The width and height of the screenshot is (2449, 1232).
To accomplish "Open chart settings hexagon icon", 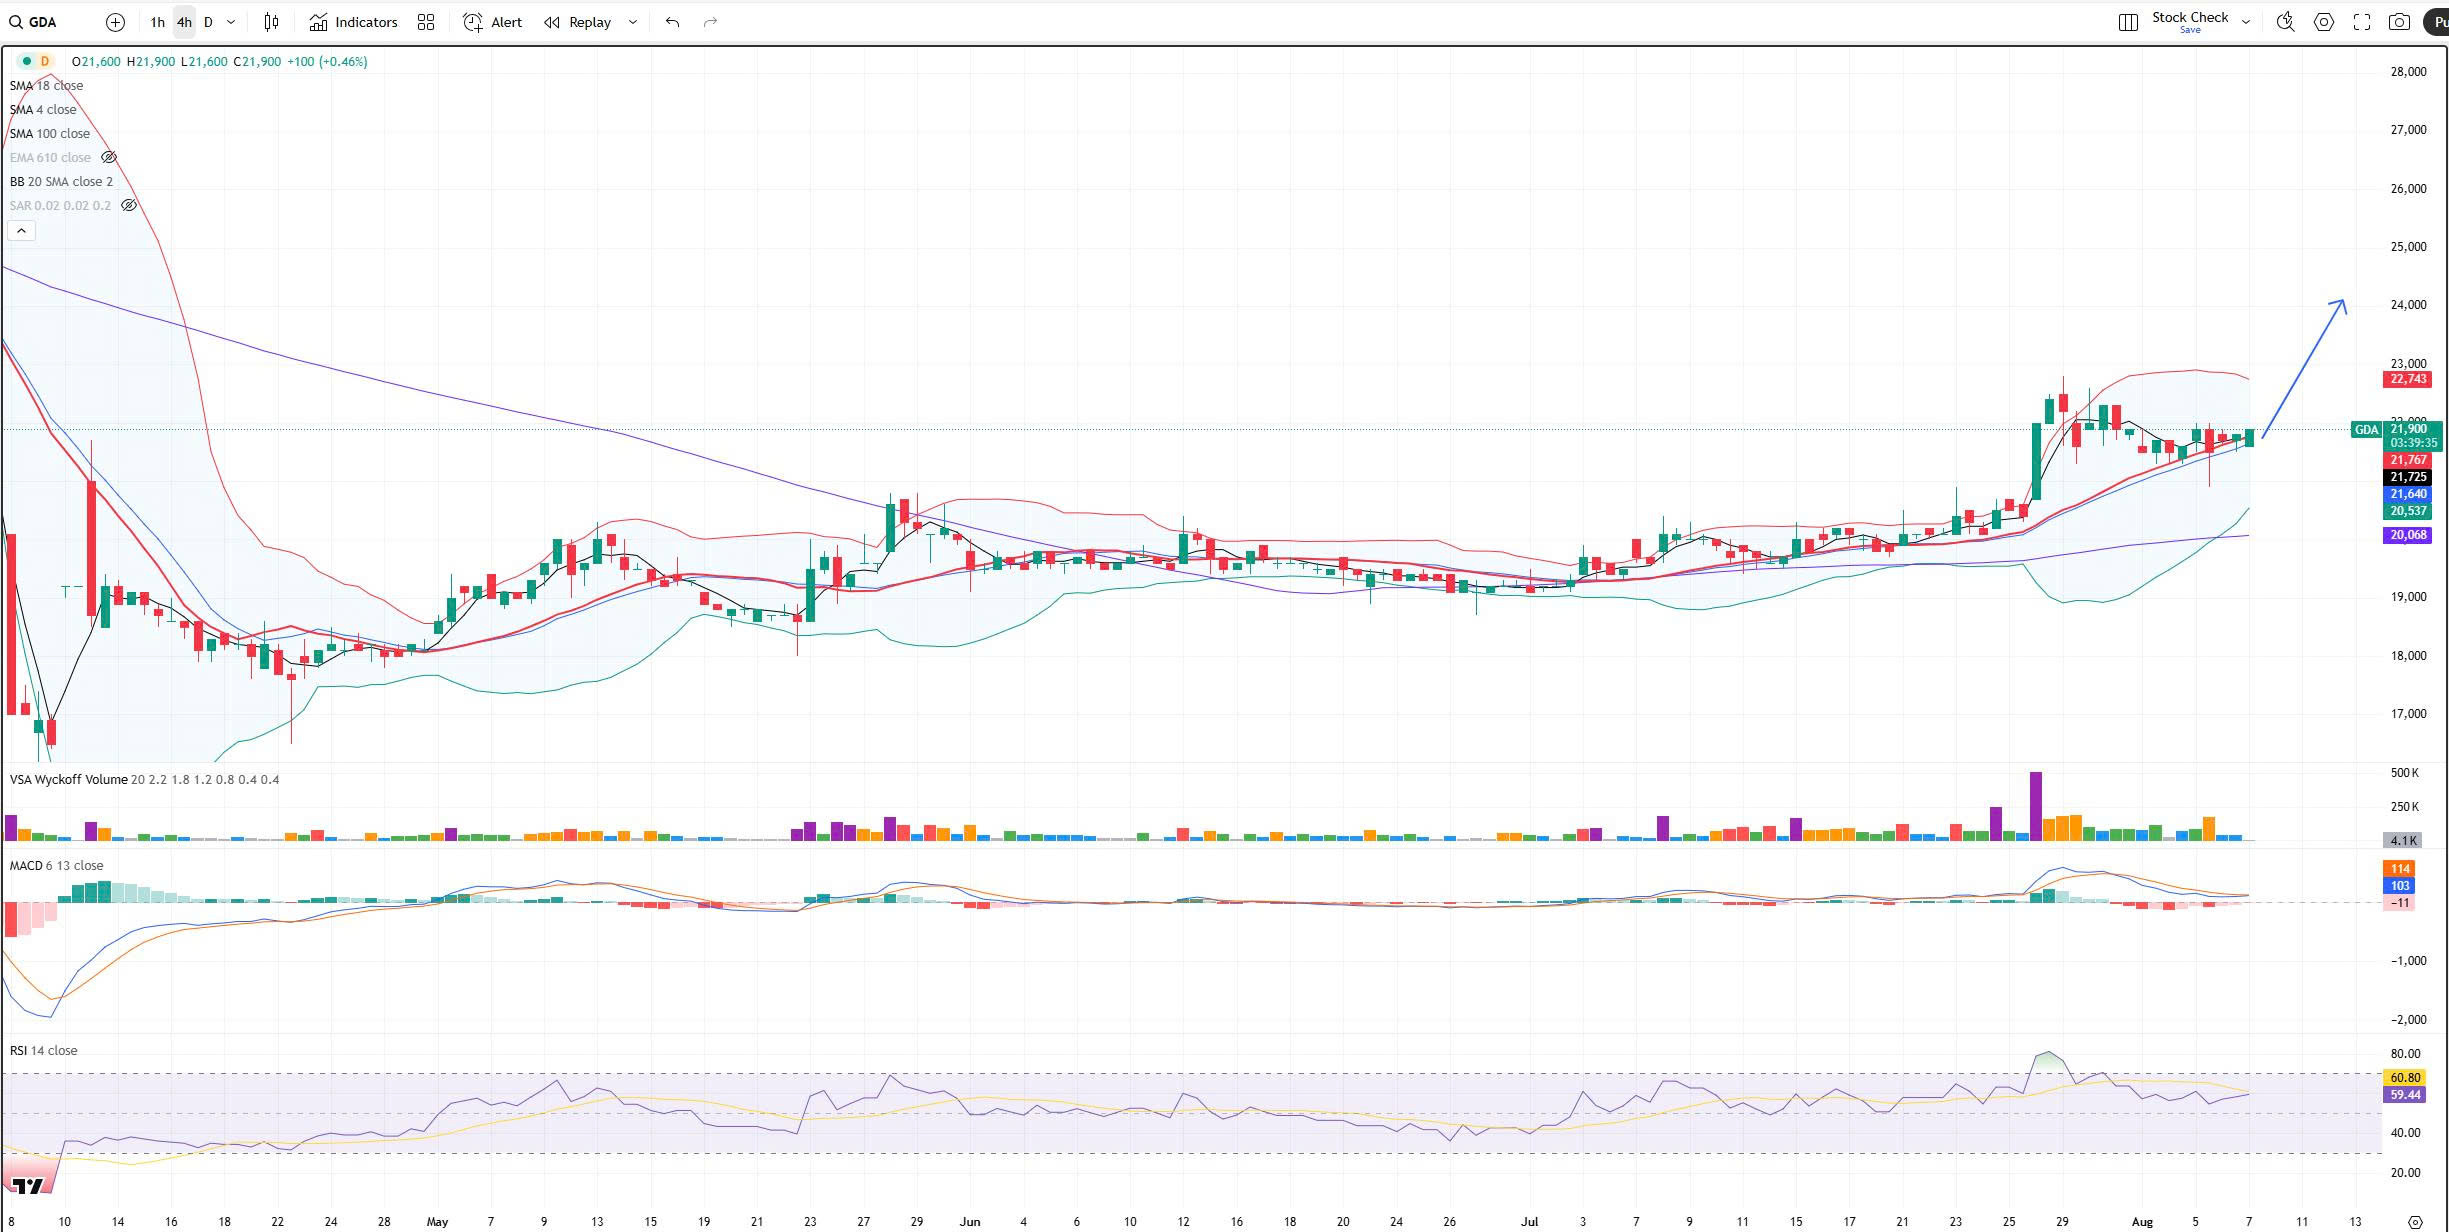I will pos(2324,22).
